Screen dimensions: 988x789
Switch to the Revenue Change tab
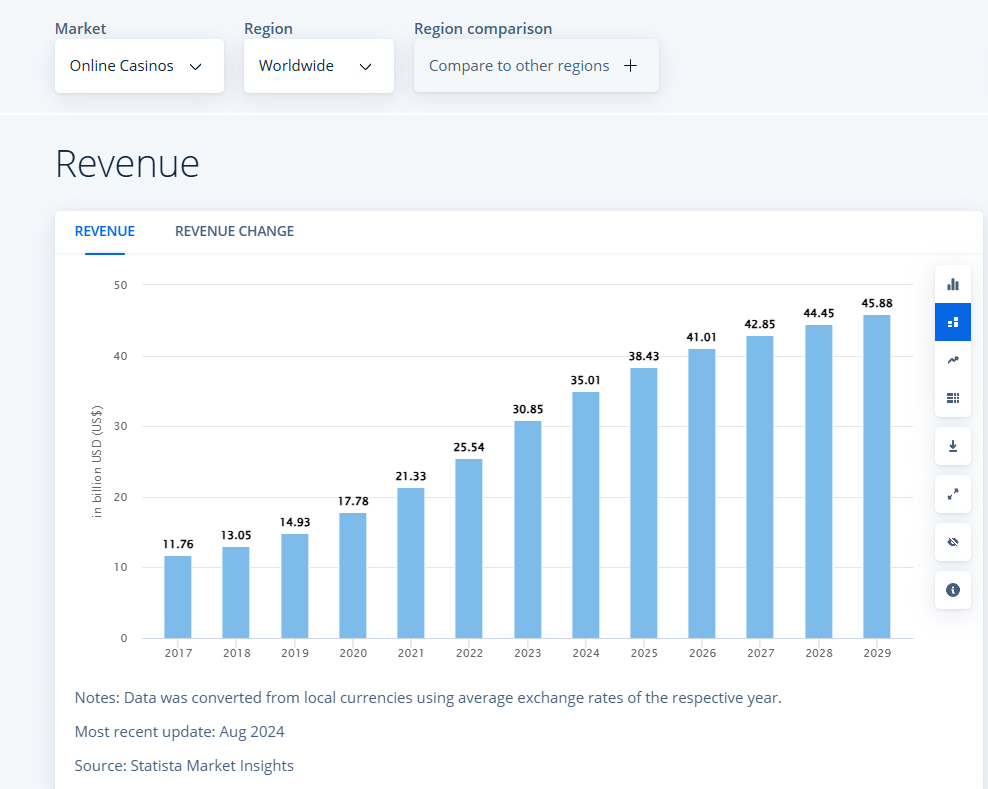[x=234, y=231]
